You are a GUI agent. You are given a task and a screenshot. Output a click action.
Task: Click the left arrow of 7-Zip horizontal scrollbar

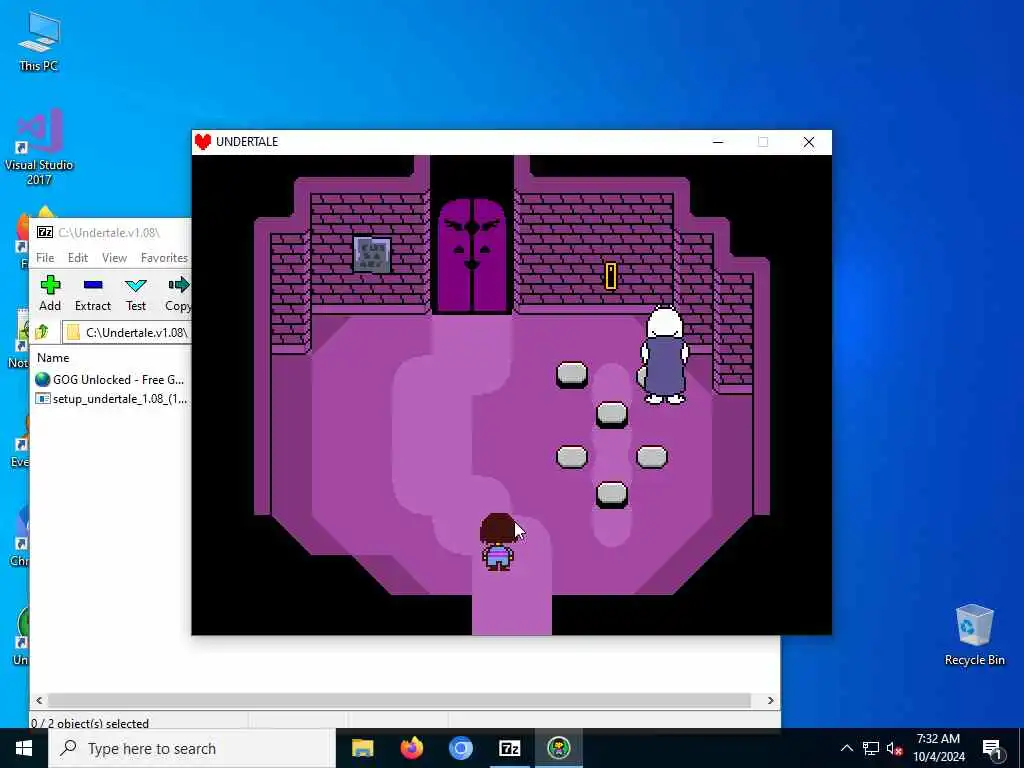(39, 700)
